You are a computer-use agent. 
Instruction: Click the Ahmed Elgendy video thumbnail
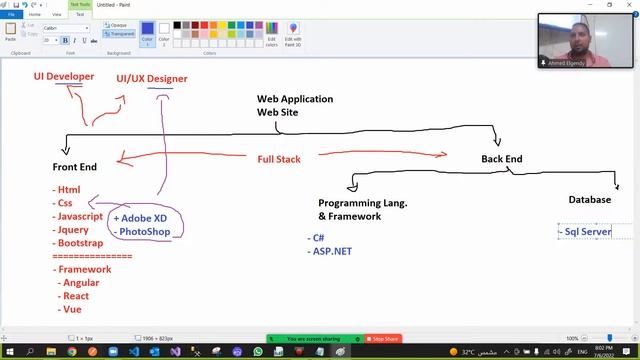pos(585,41)
